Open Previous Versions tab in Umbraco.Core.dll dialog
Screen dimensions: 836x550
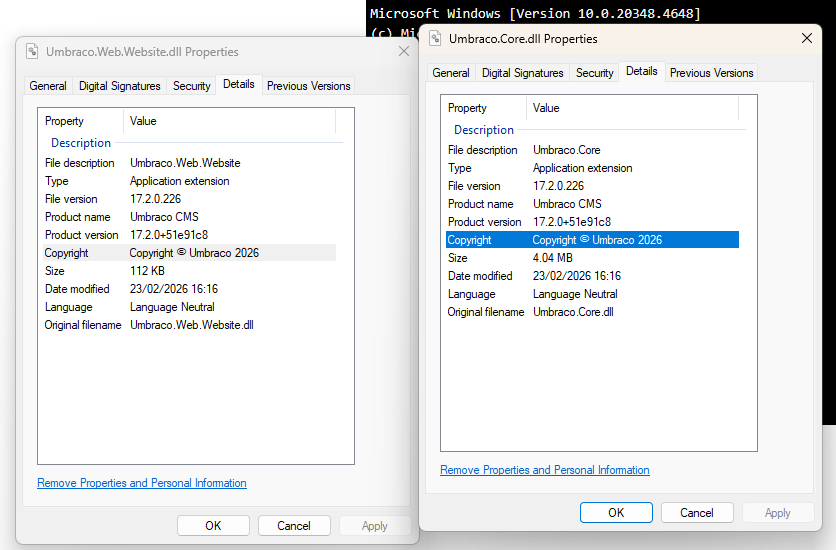click(x=711, y=73)
